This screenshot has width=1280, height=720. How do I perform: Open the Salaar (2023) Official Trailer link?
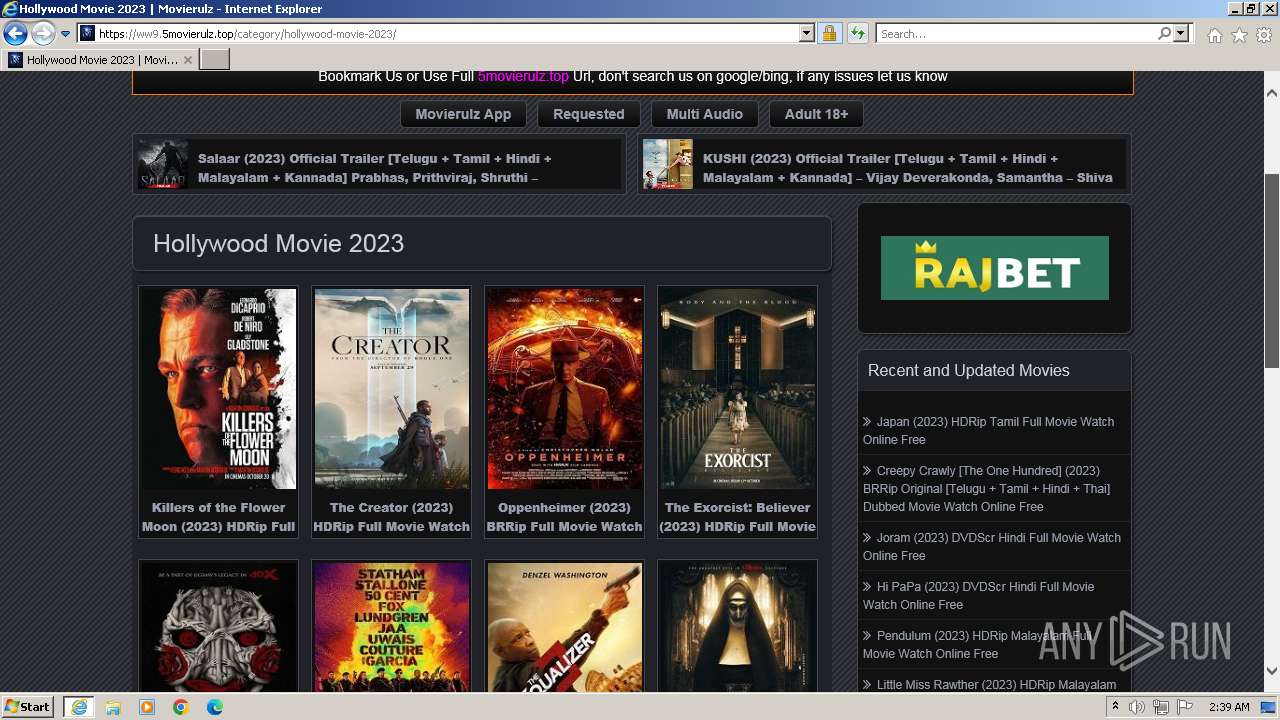(x=375, y=168)
